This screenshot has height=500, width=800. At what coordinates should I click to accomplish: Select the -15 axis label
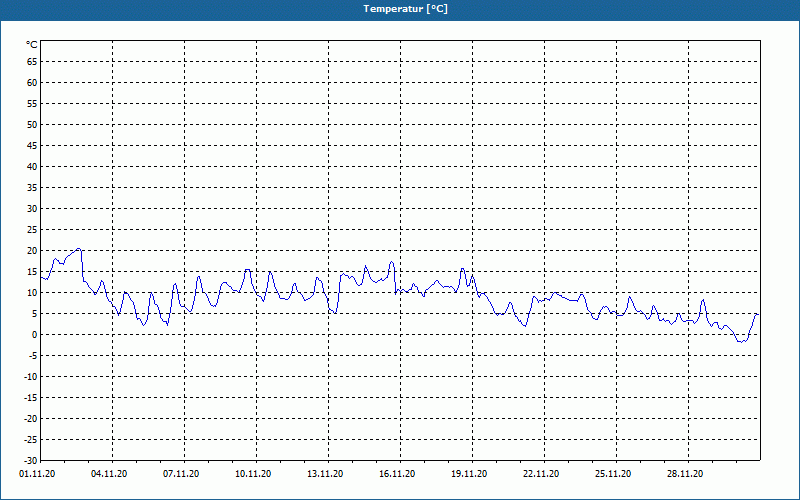(x=31, y=397)
